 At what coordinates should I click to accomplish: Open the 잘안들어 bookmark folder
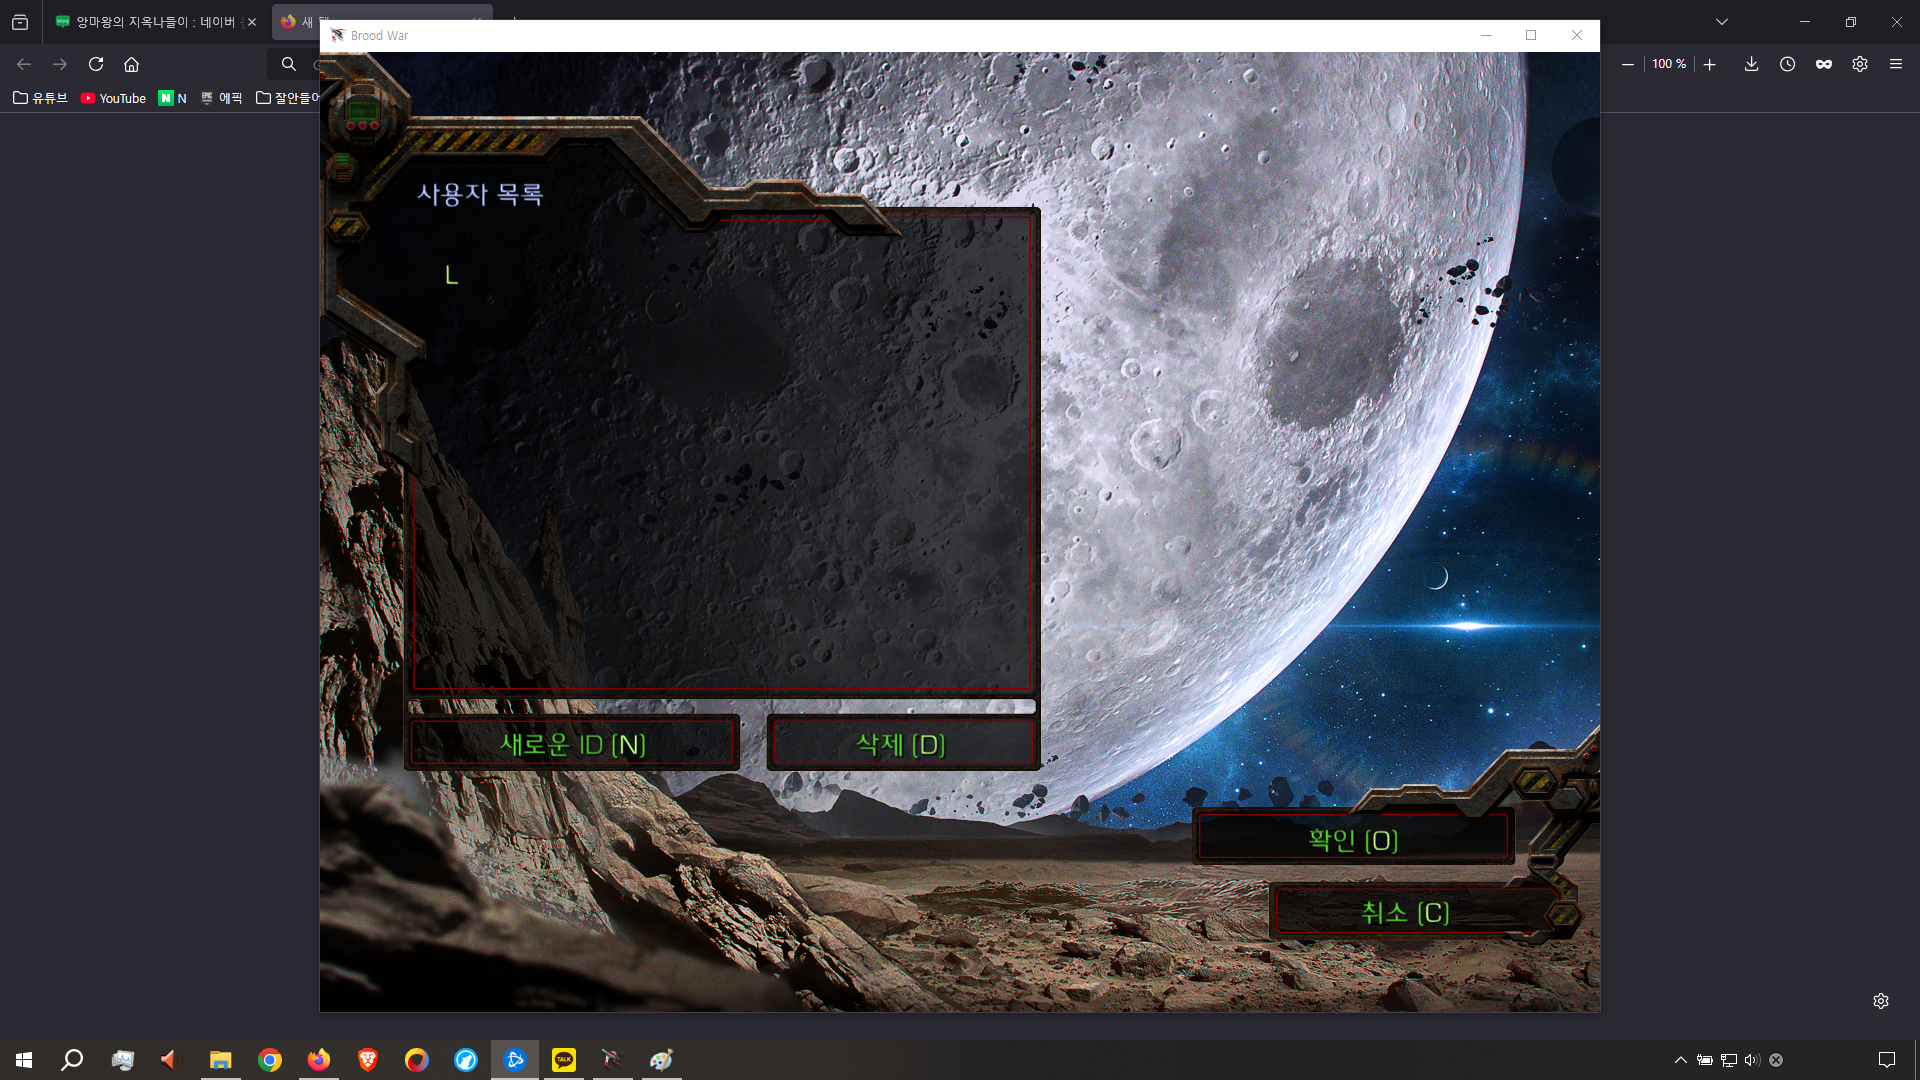pos(287,98)
